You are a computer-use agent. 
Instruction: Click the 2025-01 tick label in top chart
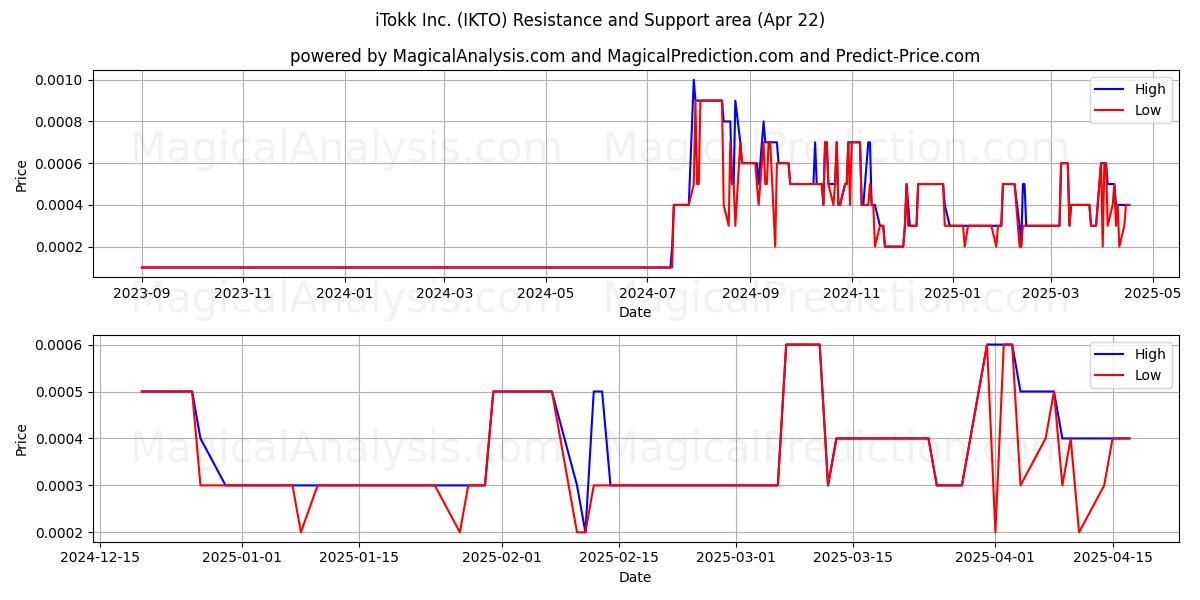click(953, 293)
